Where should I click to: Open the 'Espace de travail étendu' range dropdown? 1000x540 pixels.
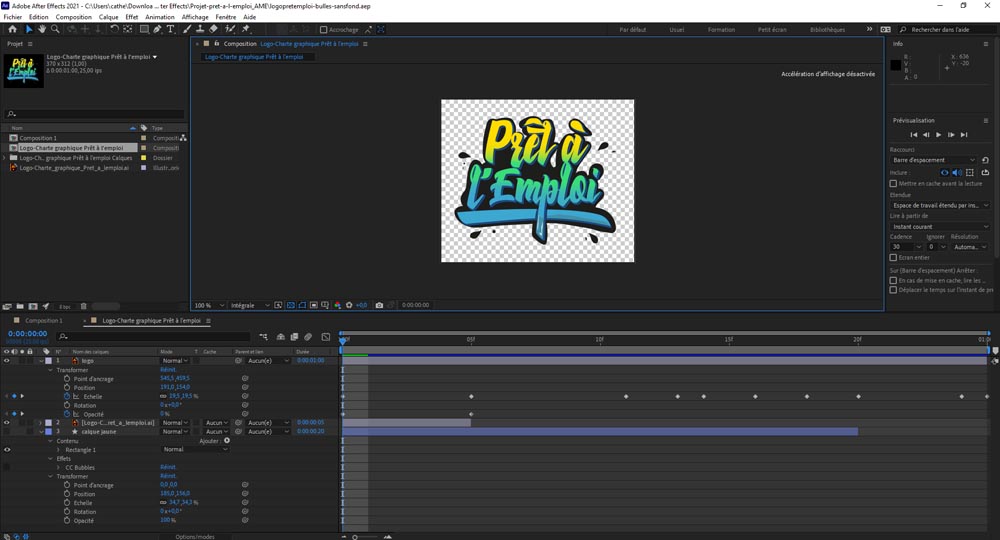[x=940, y=205]
